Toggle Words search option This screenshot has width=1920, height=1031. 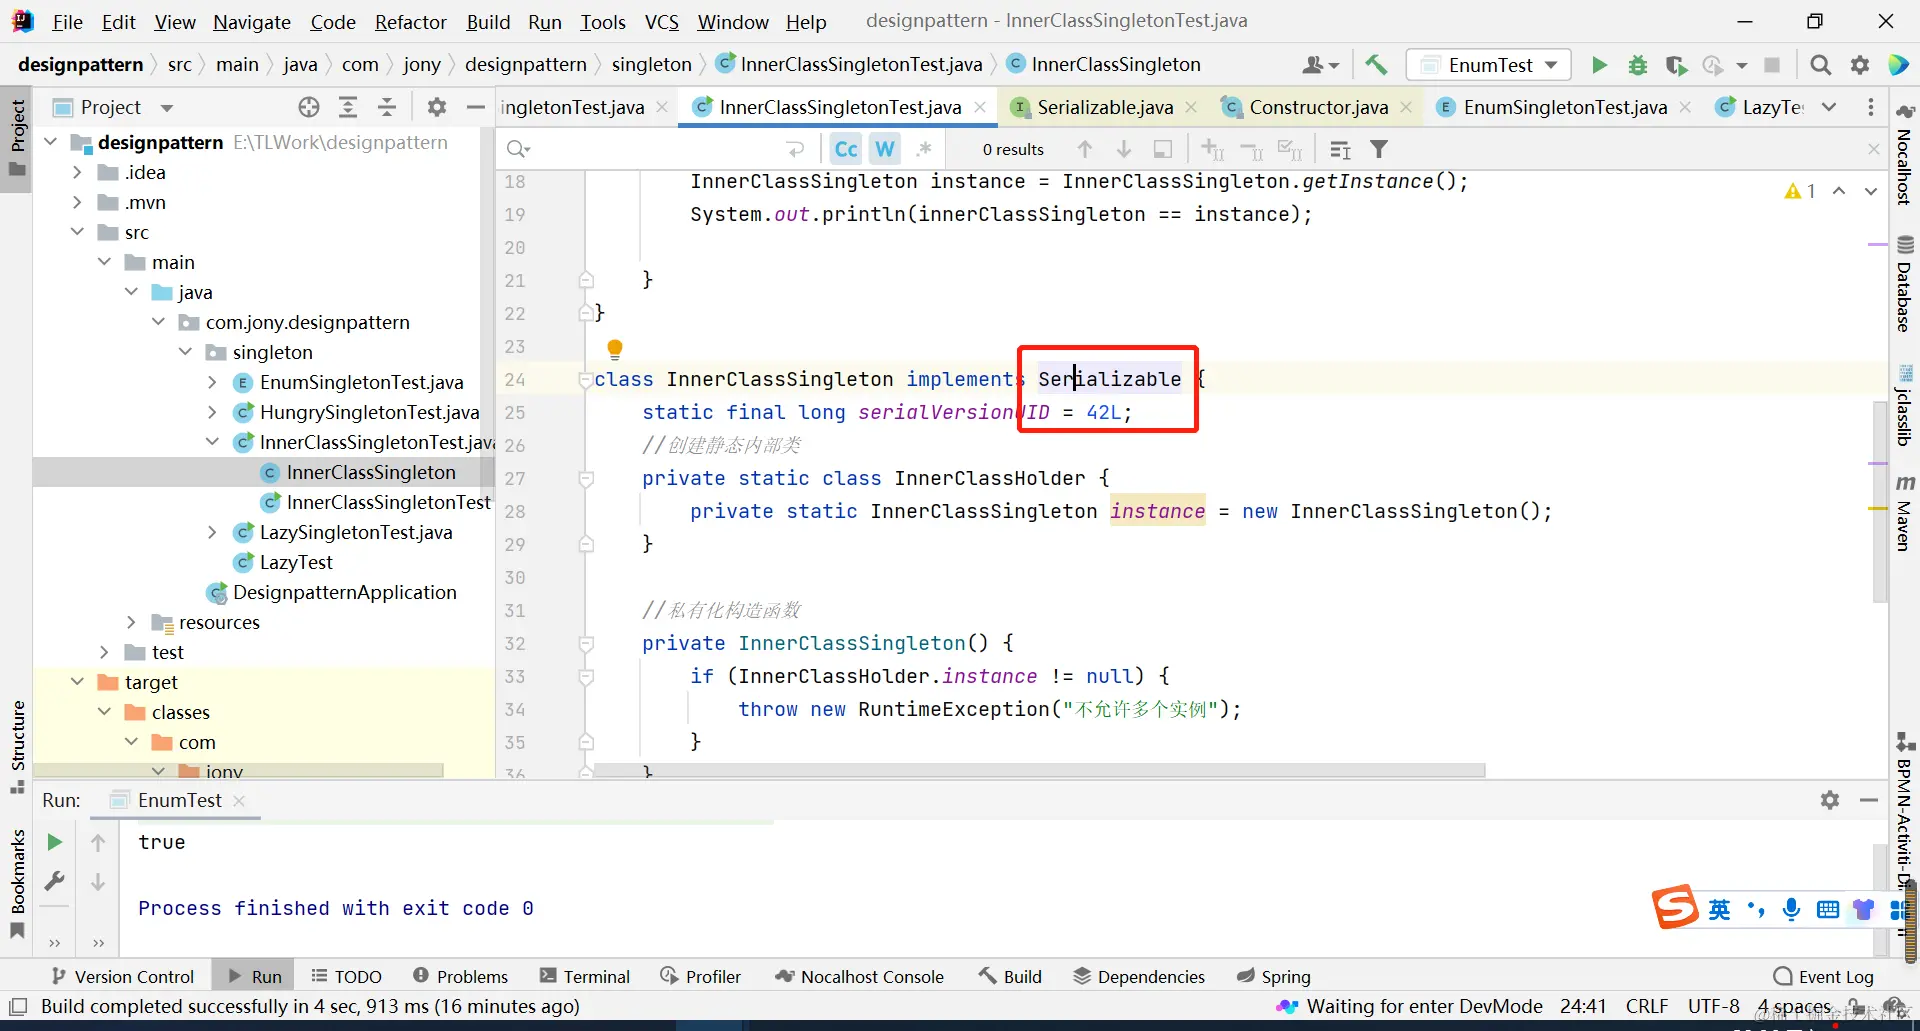click(x=885, y=149)
